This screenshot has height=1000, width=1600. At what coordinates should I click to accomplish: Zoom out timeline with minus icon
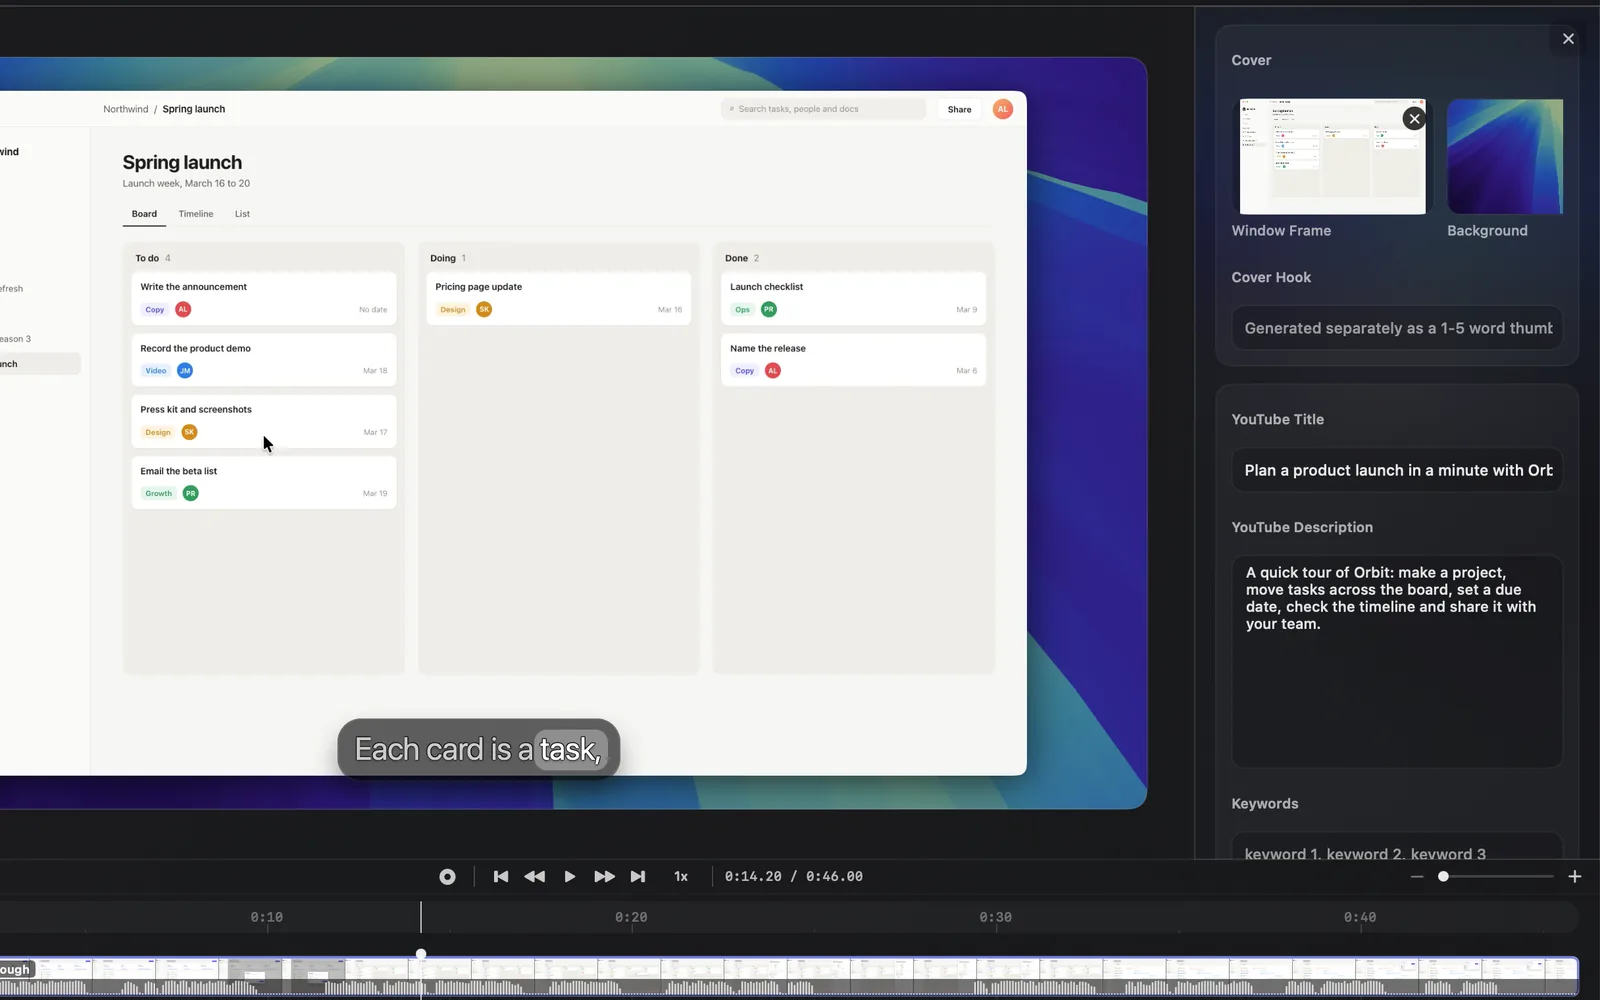1417,877
